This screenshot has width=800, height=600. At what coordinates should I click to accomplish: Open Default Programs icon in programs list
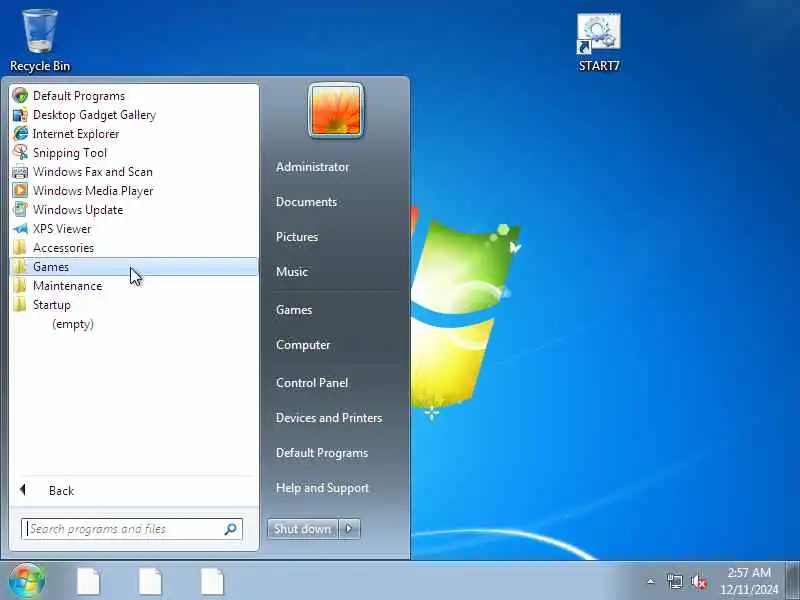click(x=20, y=95)
